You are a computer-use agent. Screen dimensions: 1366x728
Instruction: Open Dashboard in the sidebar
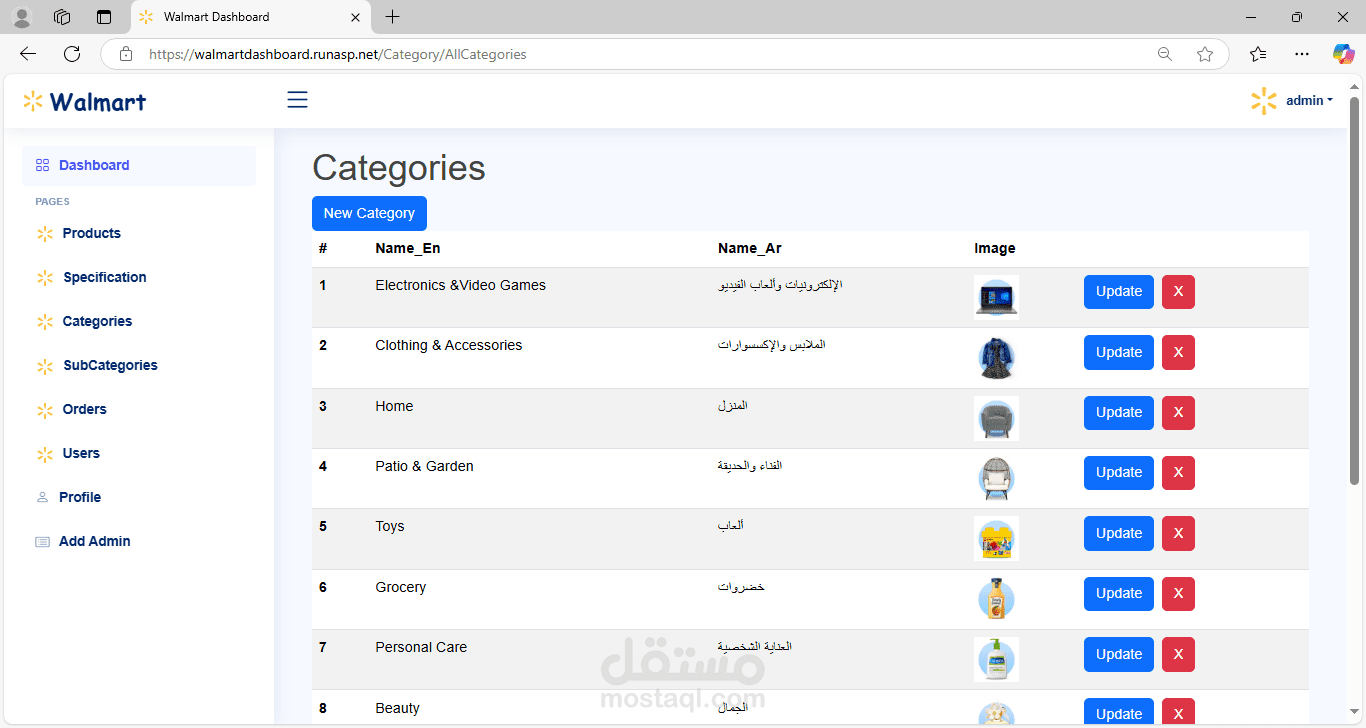139,166
